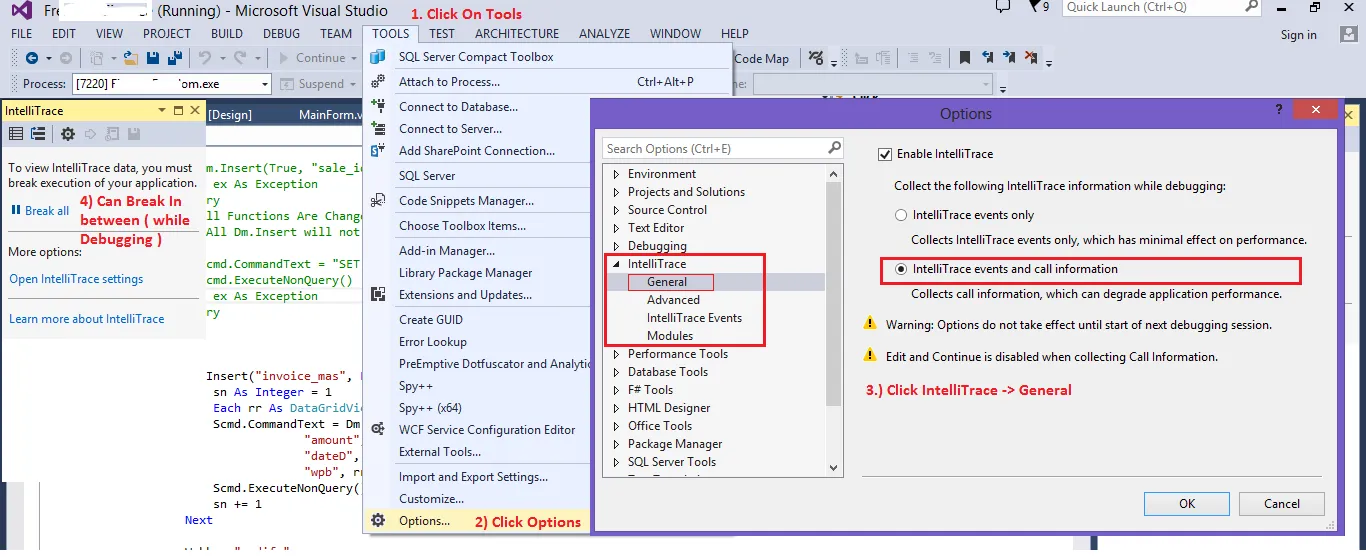1366x557 pixels.
Task: Collapse the IntelliTrace tree node
Action: [617, 264]
